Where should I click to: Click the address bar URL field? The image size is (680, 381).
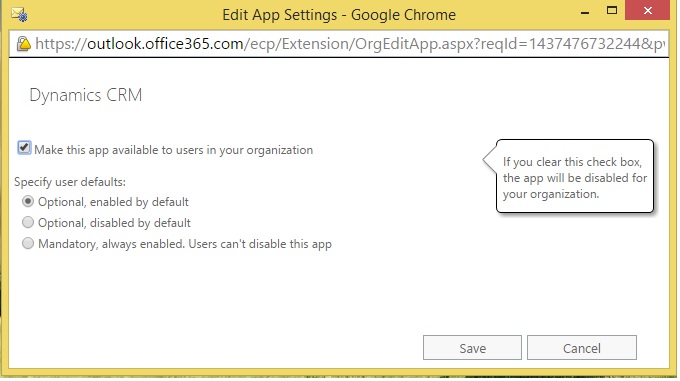(x=349, y=43)
